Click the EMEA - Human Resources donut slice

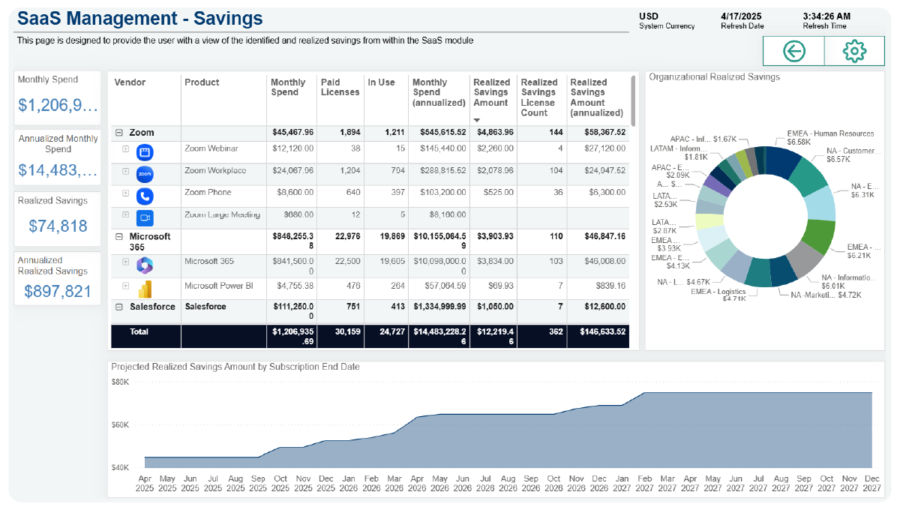(x=783, y=161)
